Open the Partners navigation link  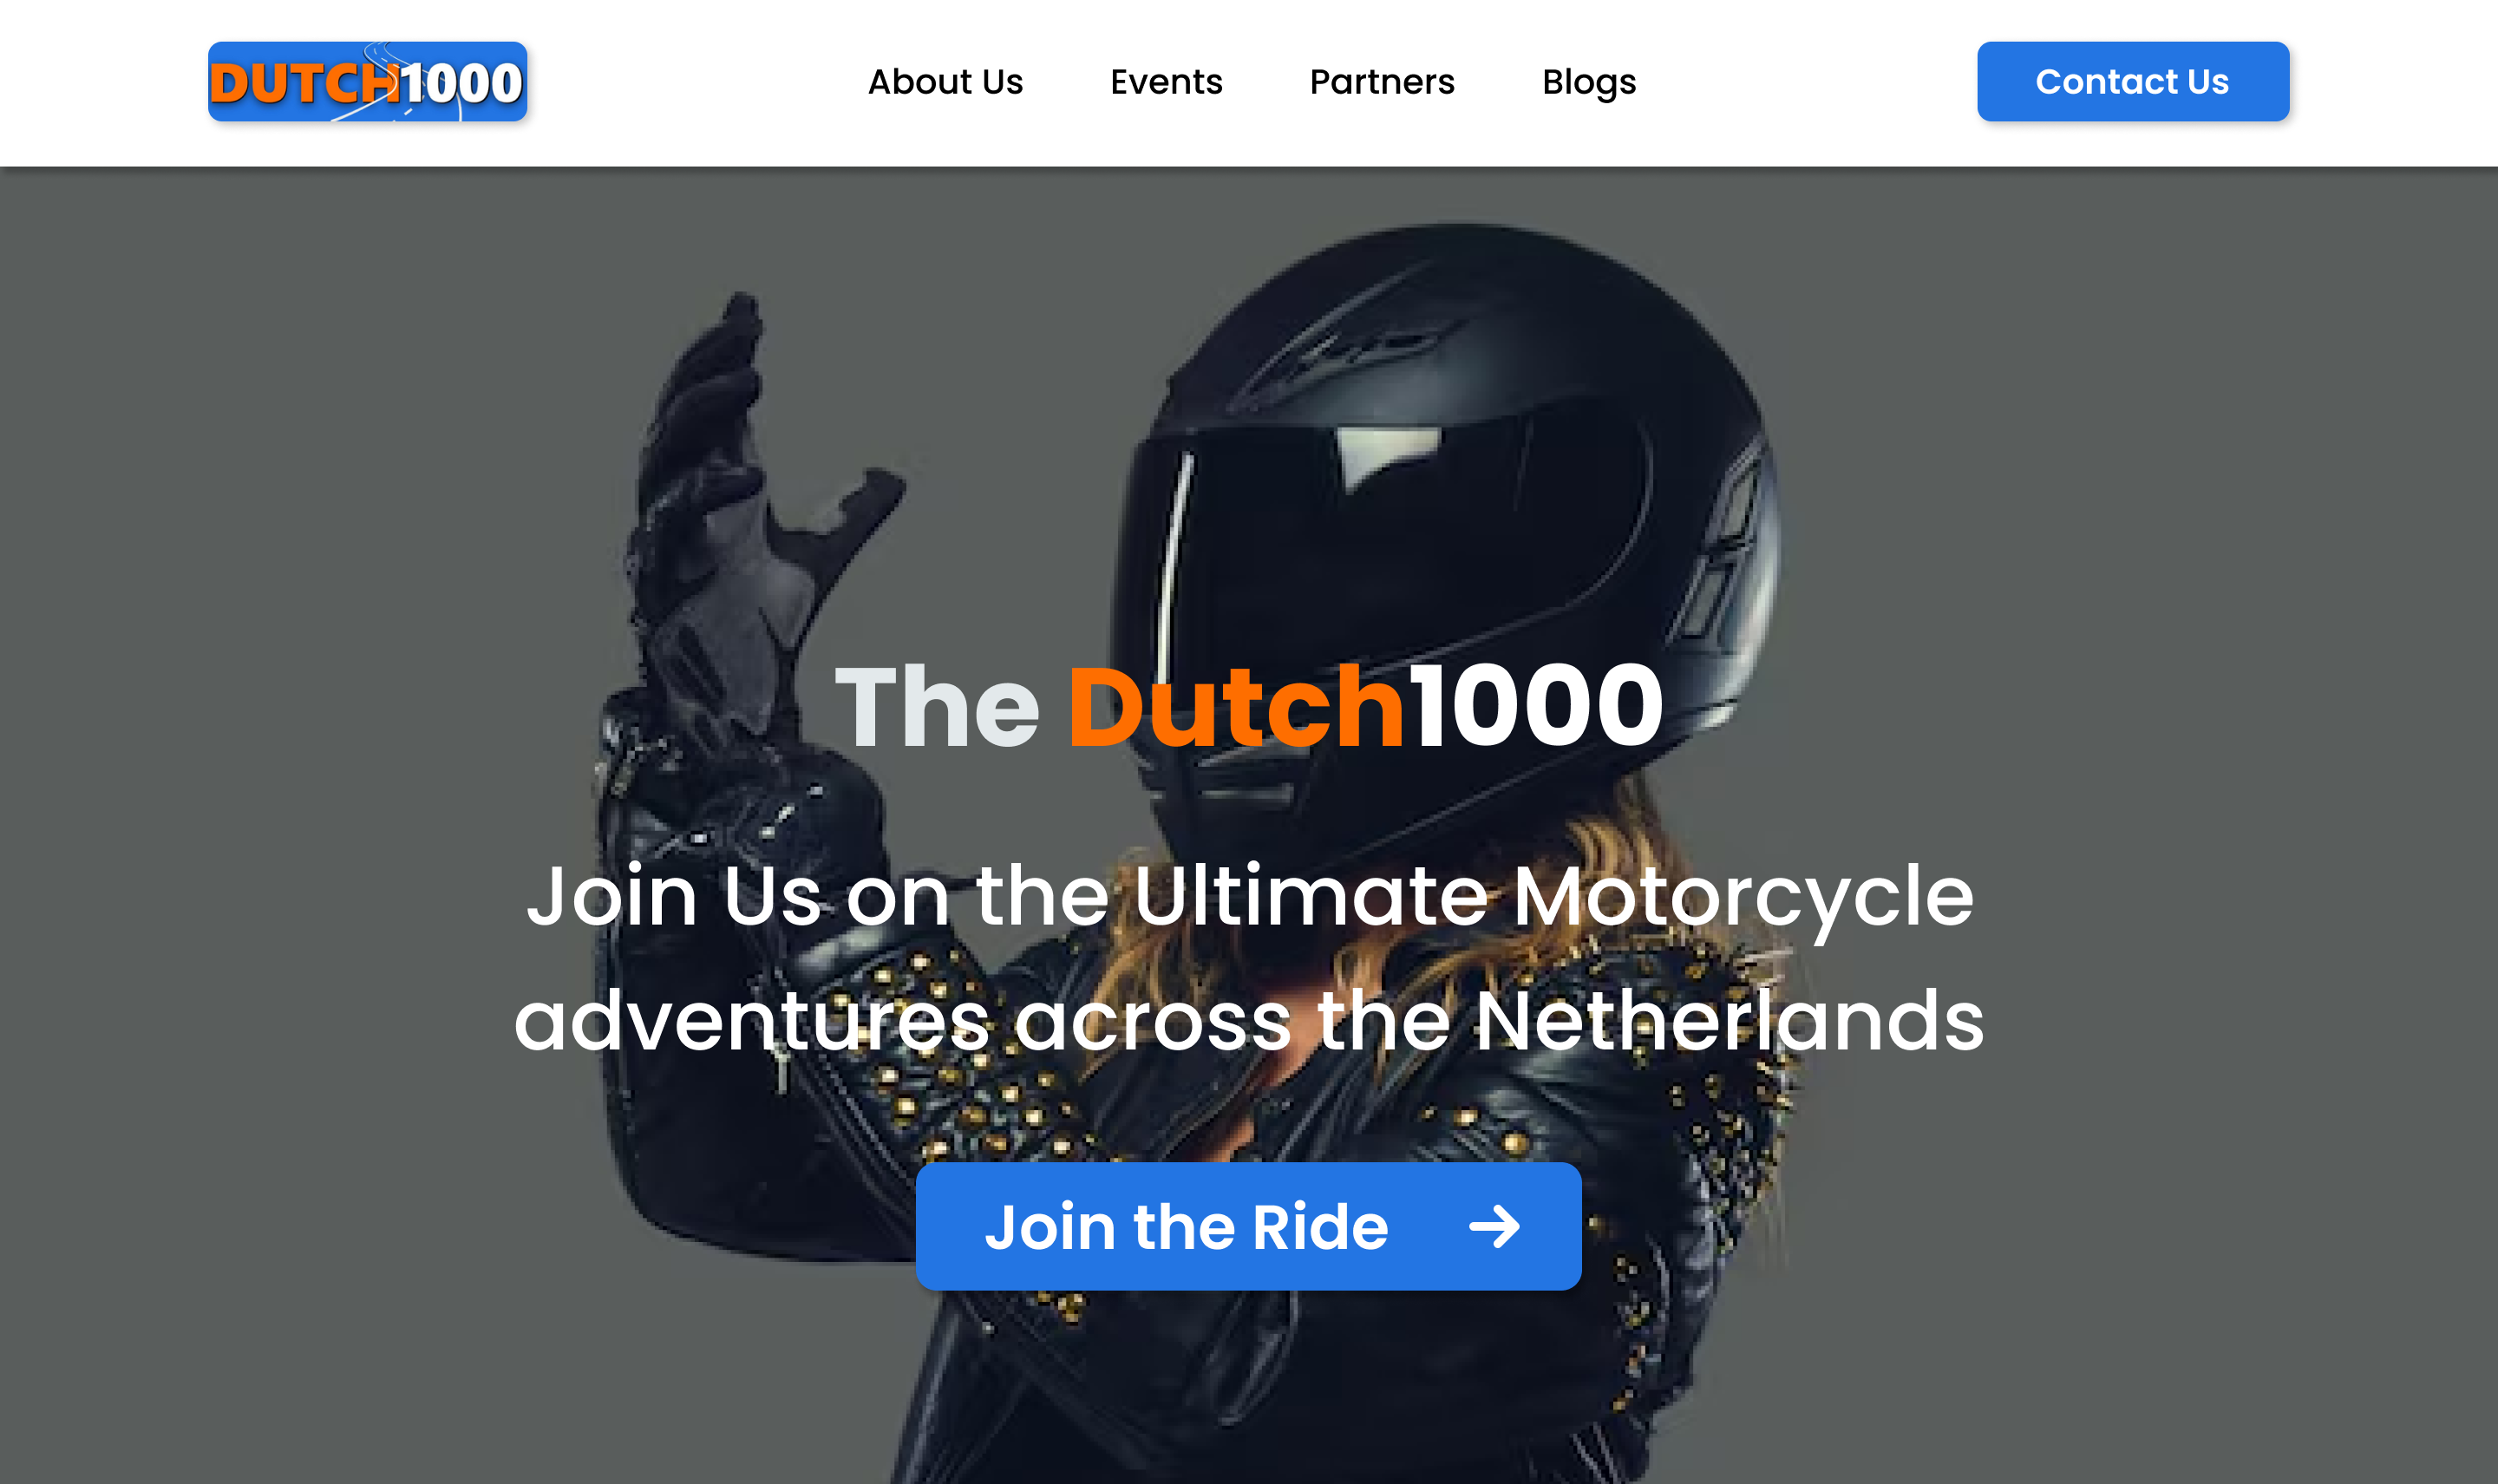(x=1382, y=81)
